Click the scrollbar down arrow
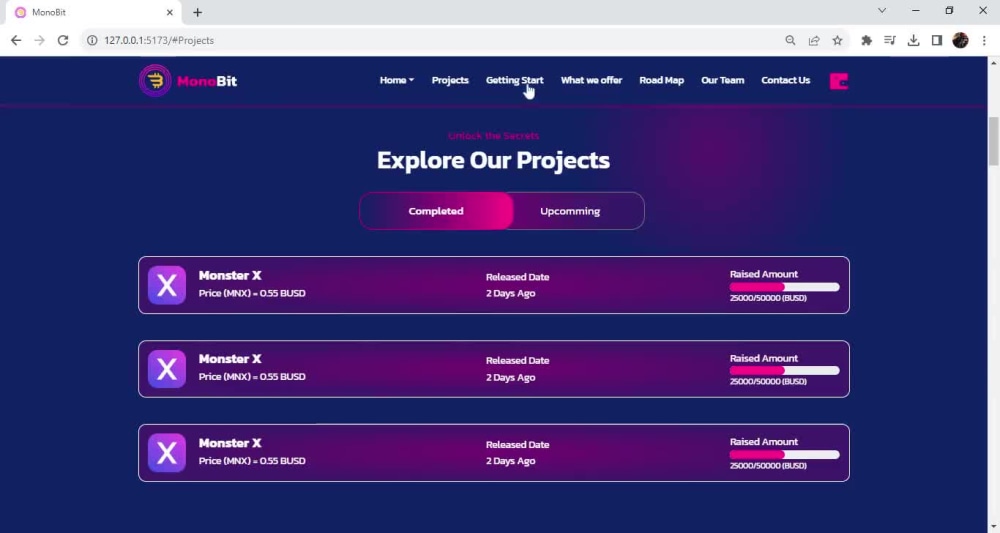Image resolution: width=1000 pixels, height=533 pixels. [994, 527]
